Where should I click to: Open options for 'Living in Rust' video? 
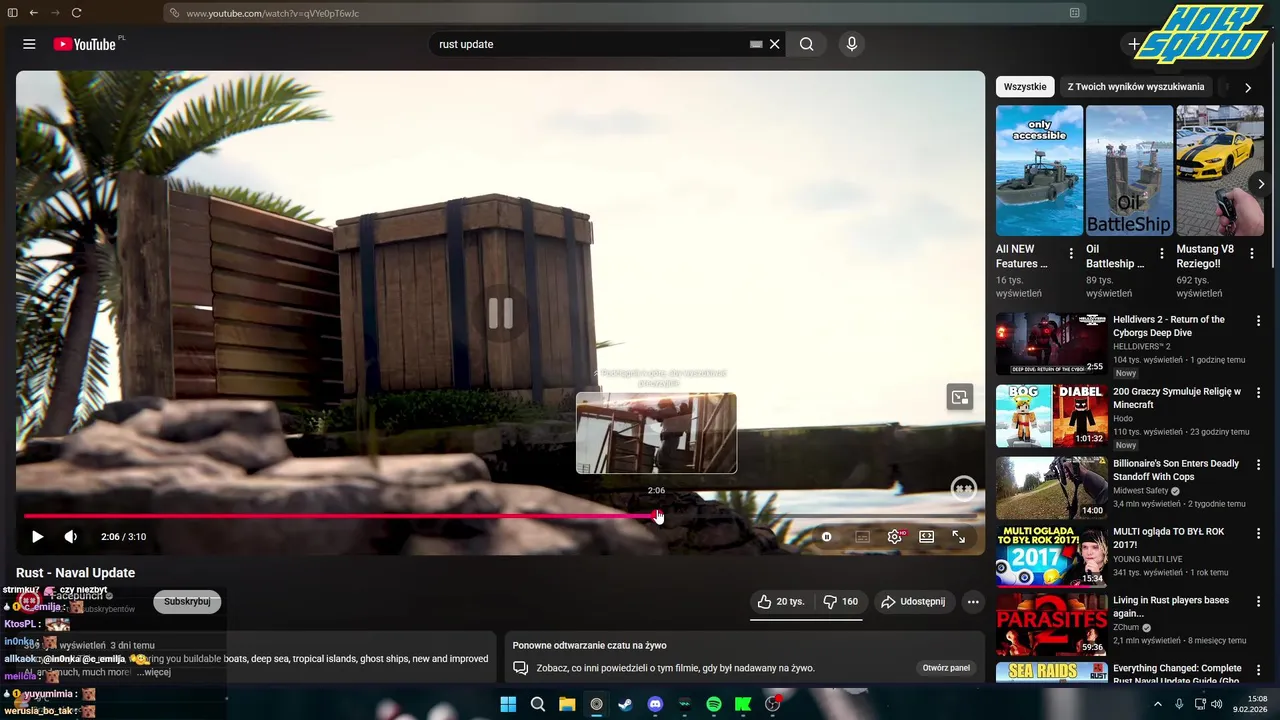click(1258, 601)
